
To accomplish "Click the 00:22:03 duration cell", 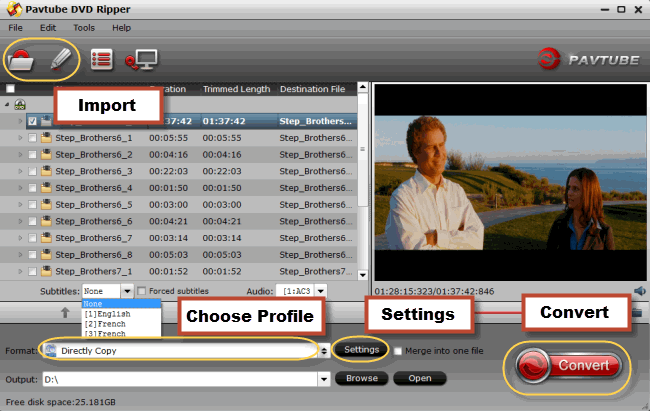I will click(168, 171).
